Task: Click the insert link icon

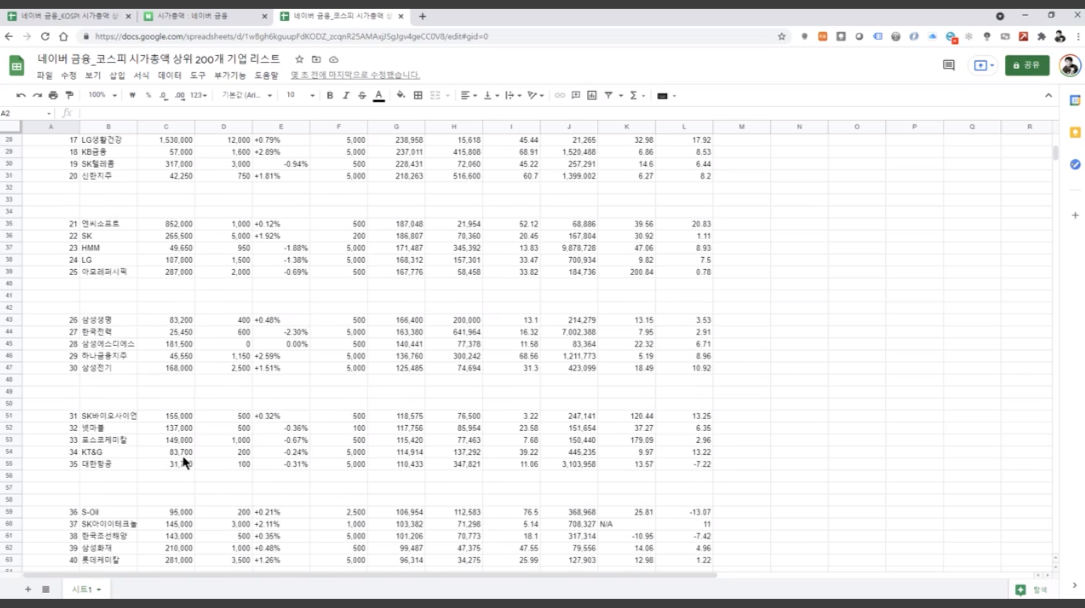Action: pyautogui.click(x=559, y=95)
